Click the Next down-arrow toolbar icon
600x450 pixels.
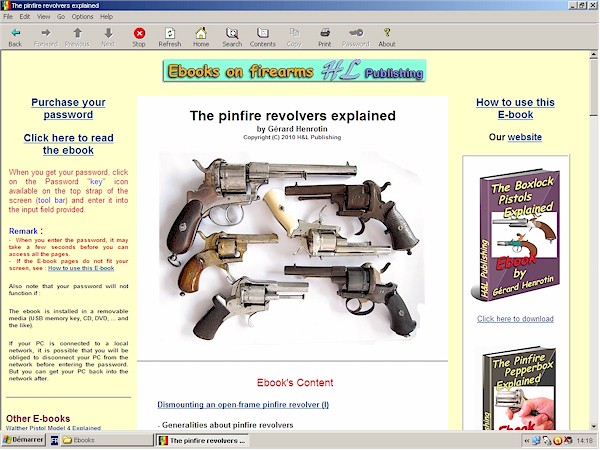pyautogui.click(x=108, y=37)
